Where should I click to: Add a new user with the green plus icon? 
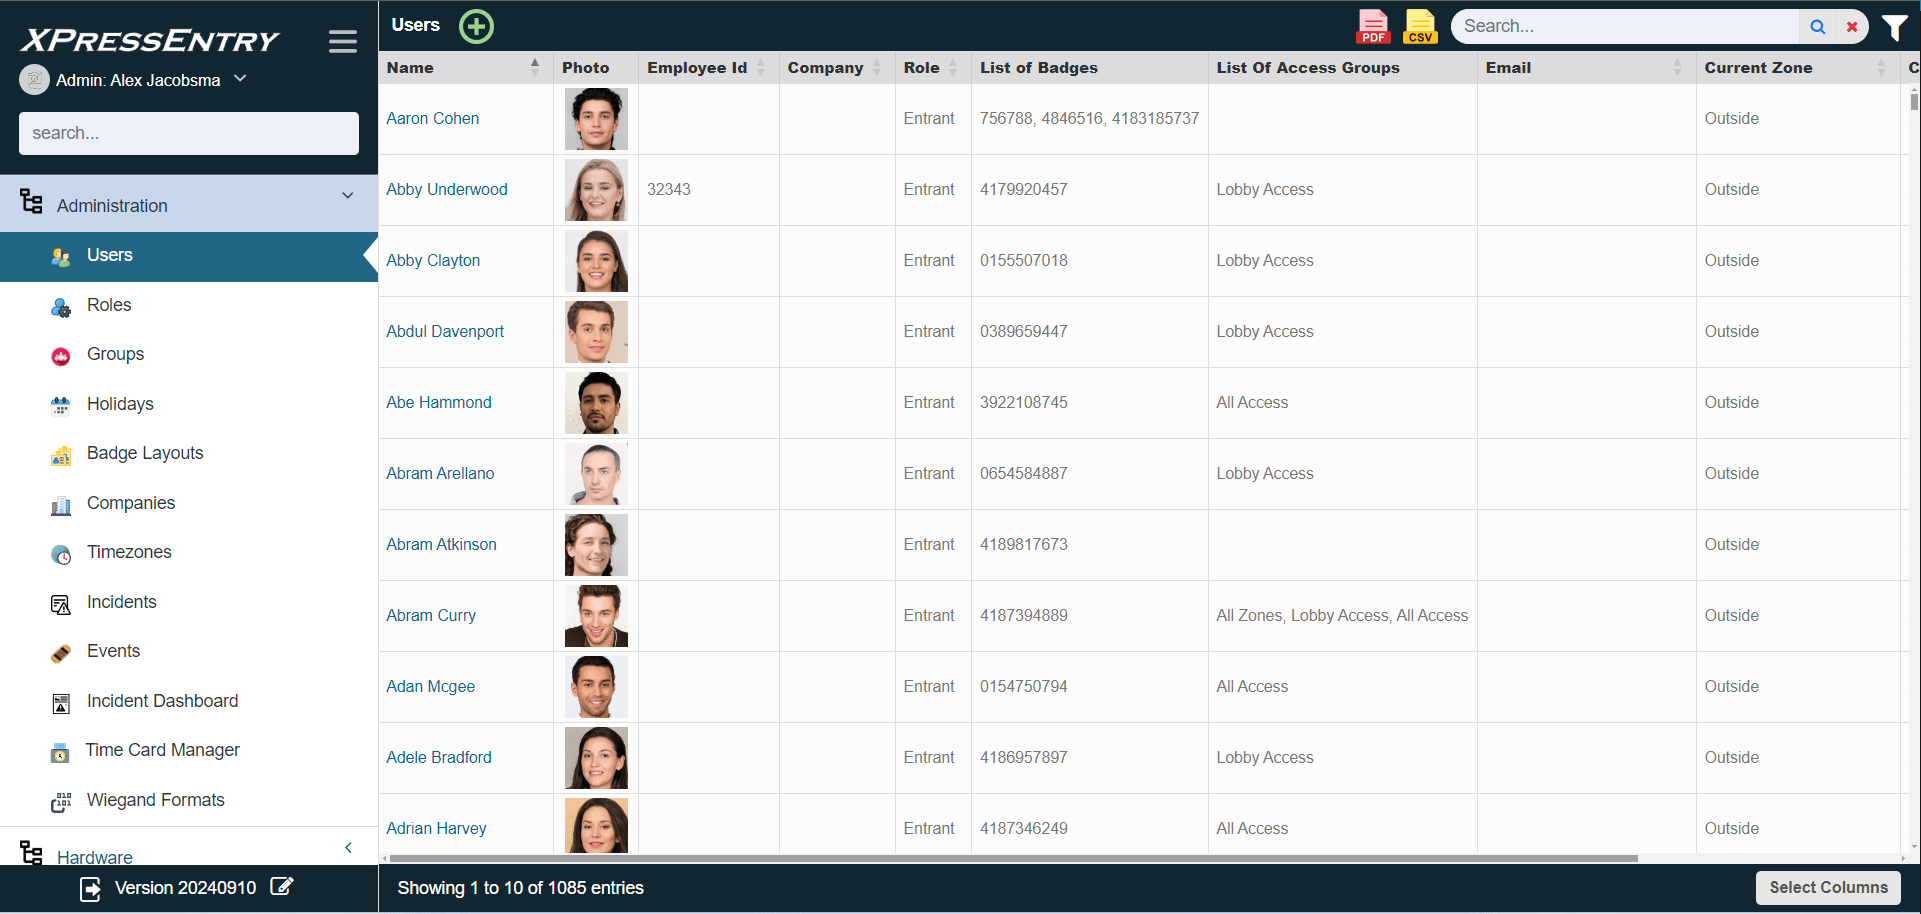pyautogui.click(x=477, y=26)
